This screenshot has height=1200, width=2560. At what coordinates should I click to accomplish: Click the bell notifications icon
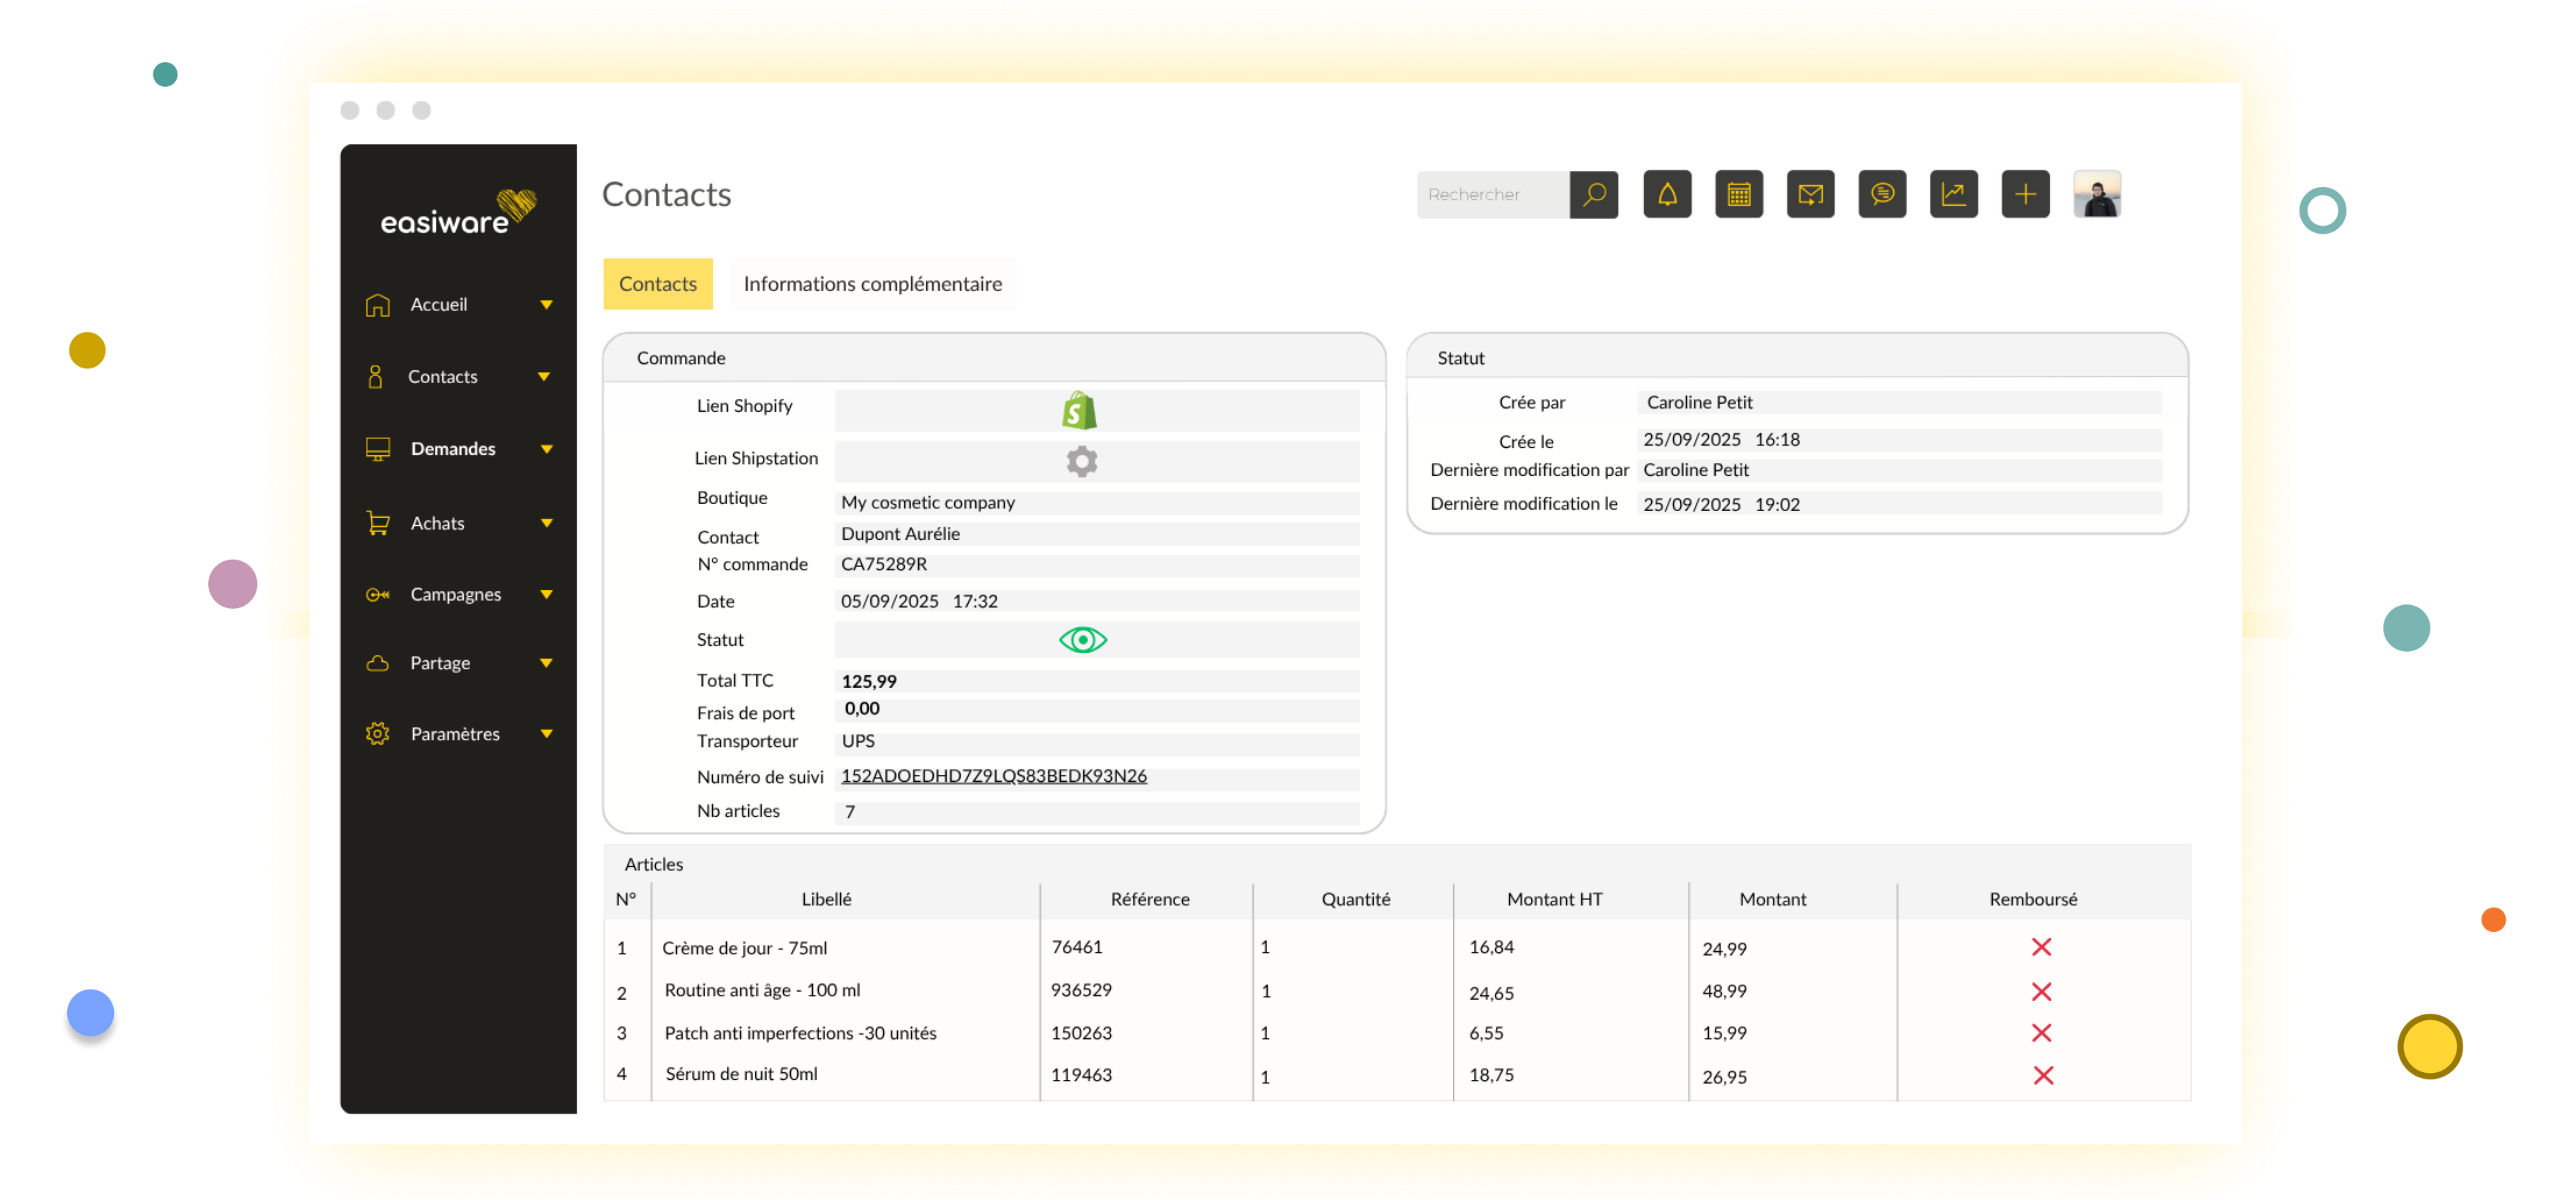click(x=1667, y=194)
